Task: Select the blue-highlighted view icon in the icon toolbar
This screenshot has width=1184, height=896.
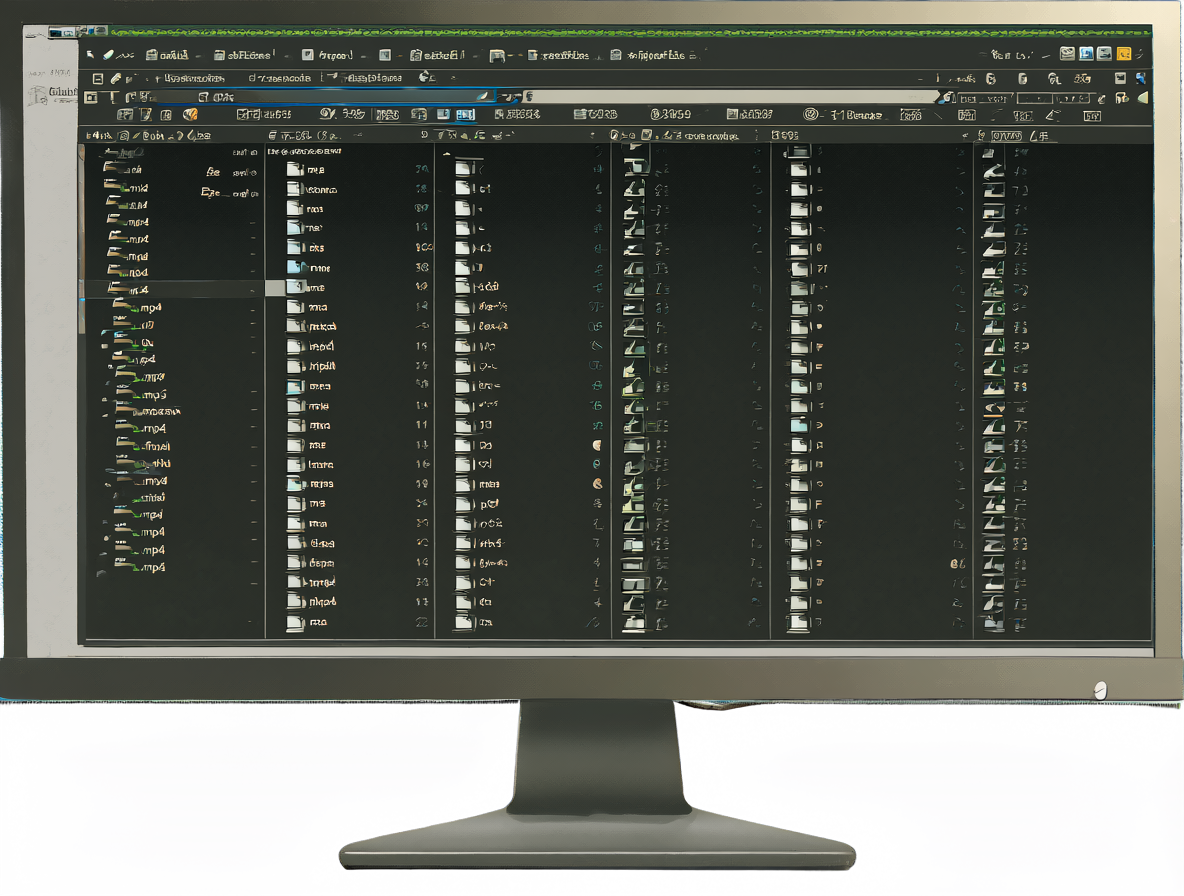Action: coord(465,115)
